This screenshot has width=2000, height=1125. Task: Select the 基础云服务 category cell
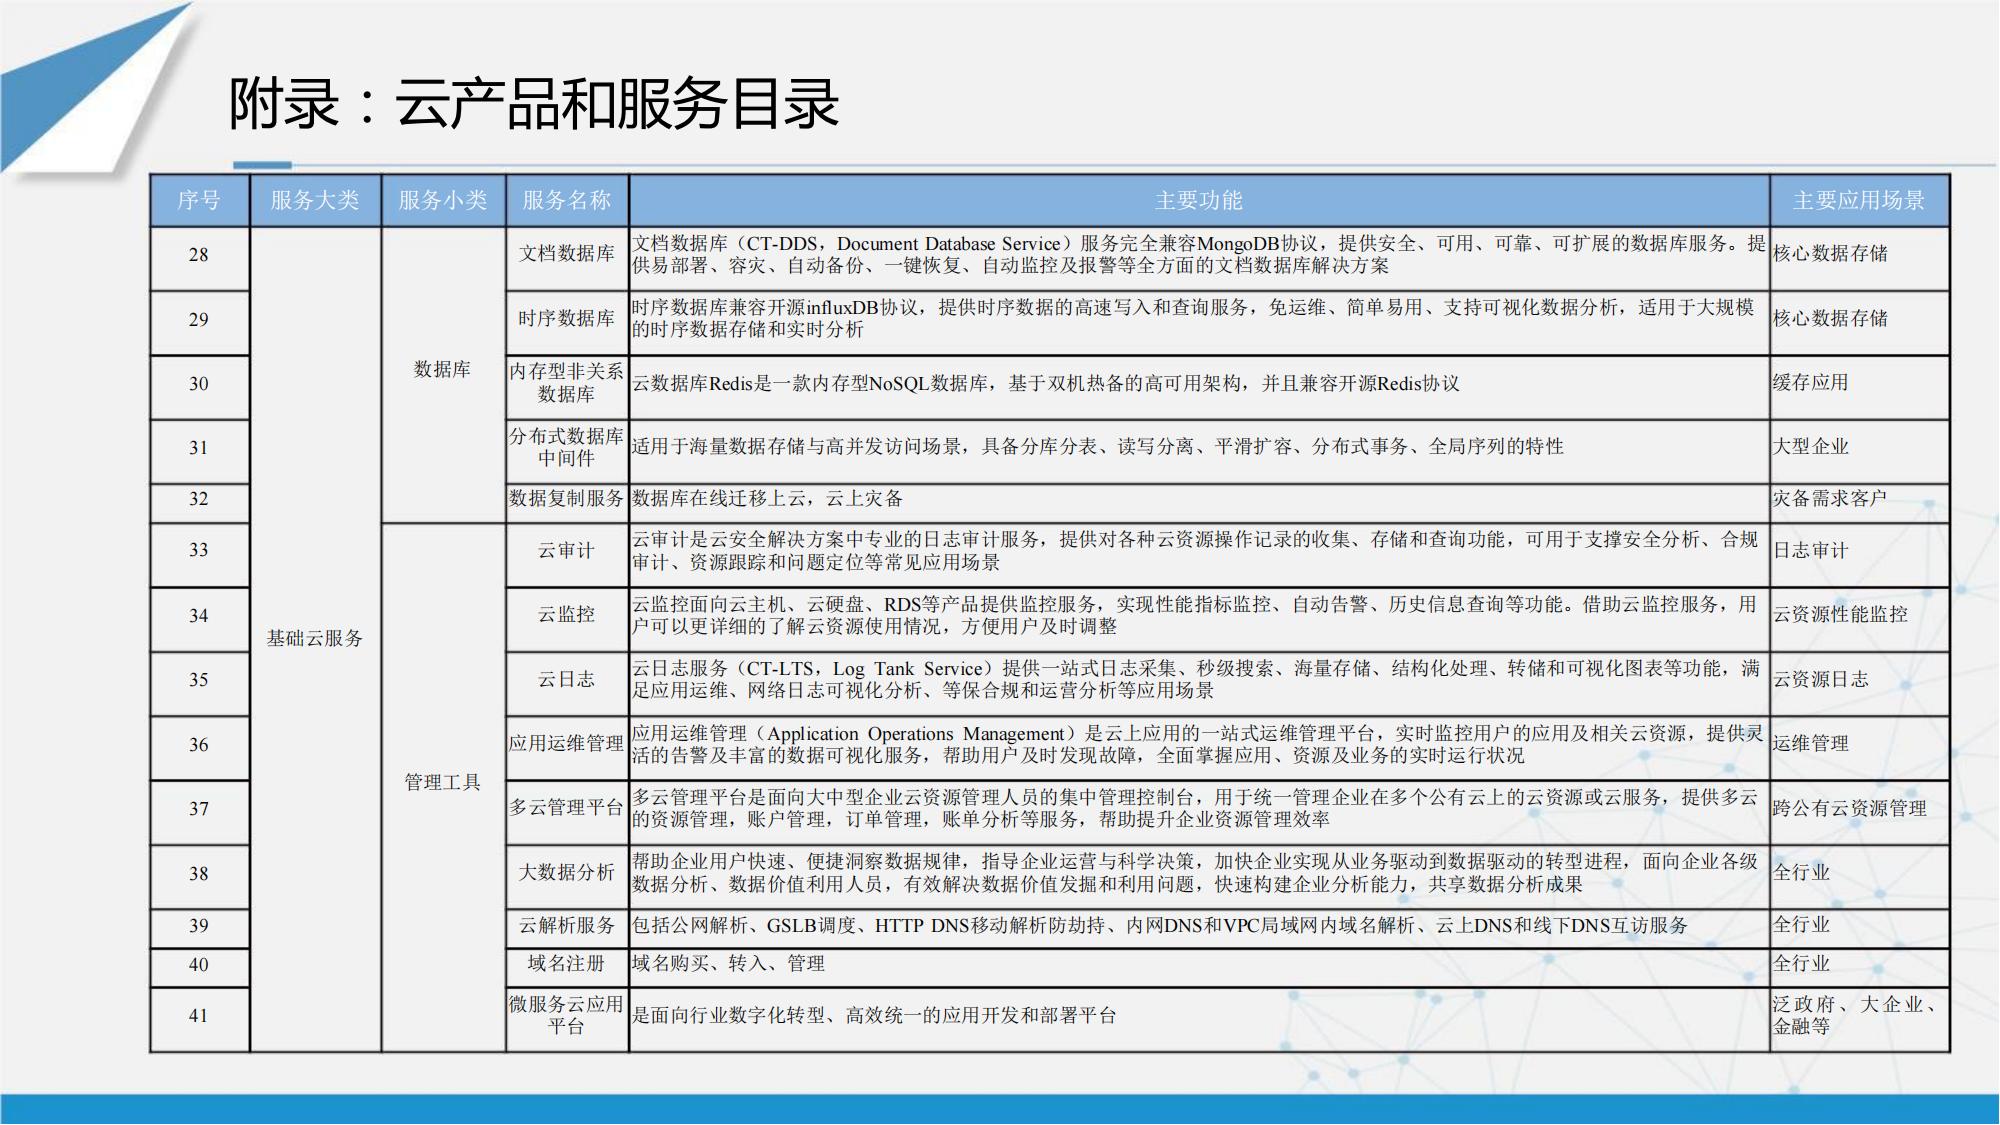coord(315,638)
